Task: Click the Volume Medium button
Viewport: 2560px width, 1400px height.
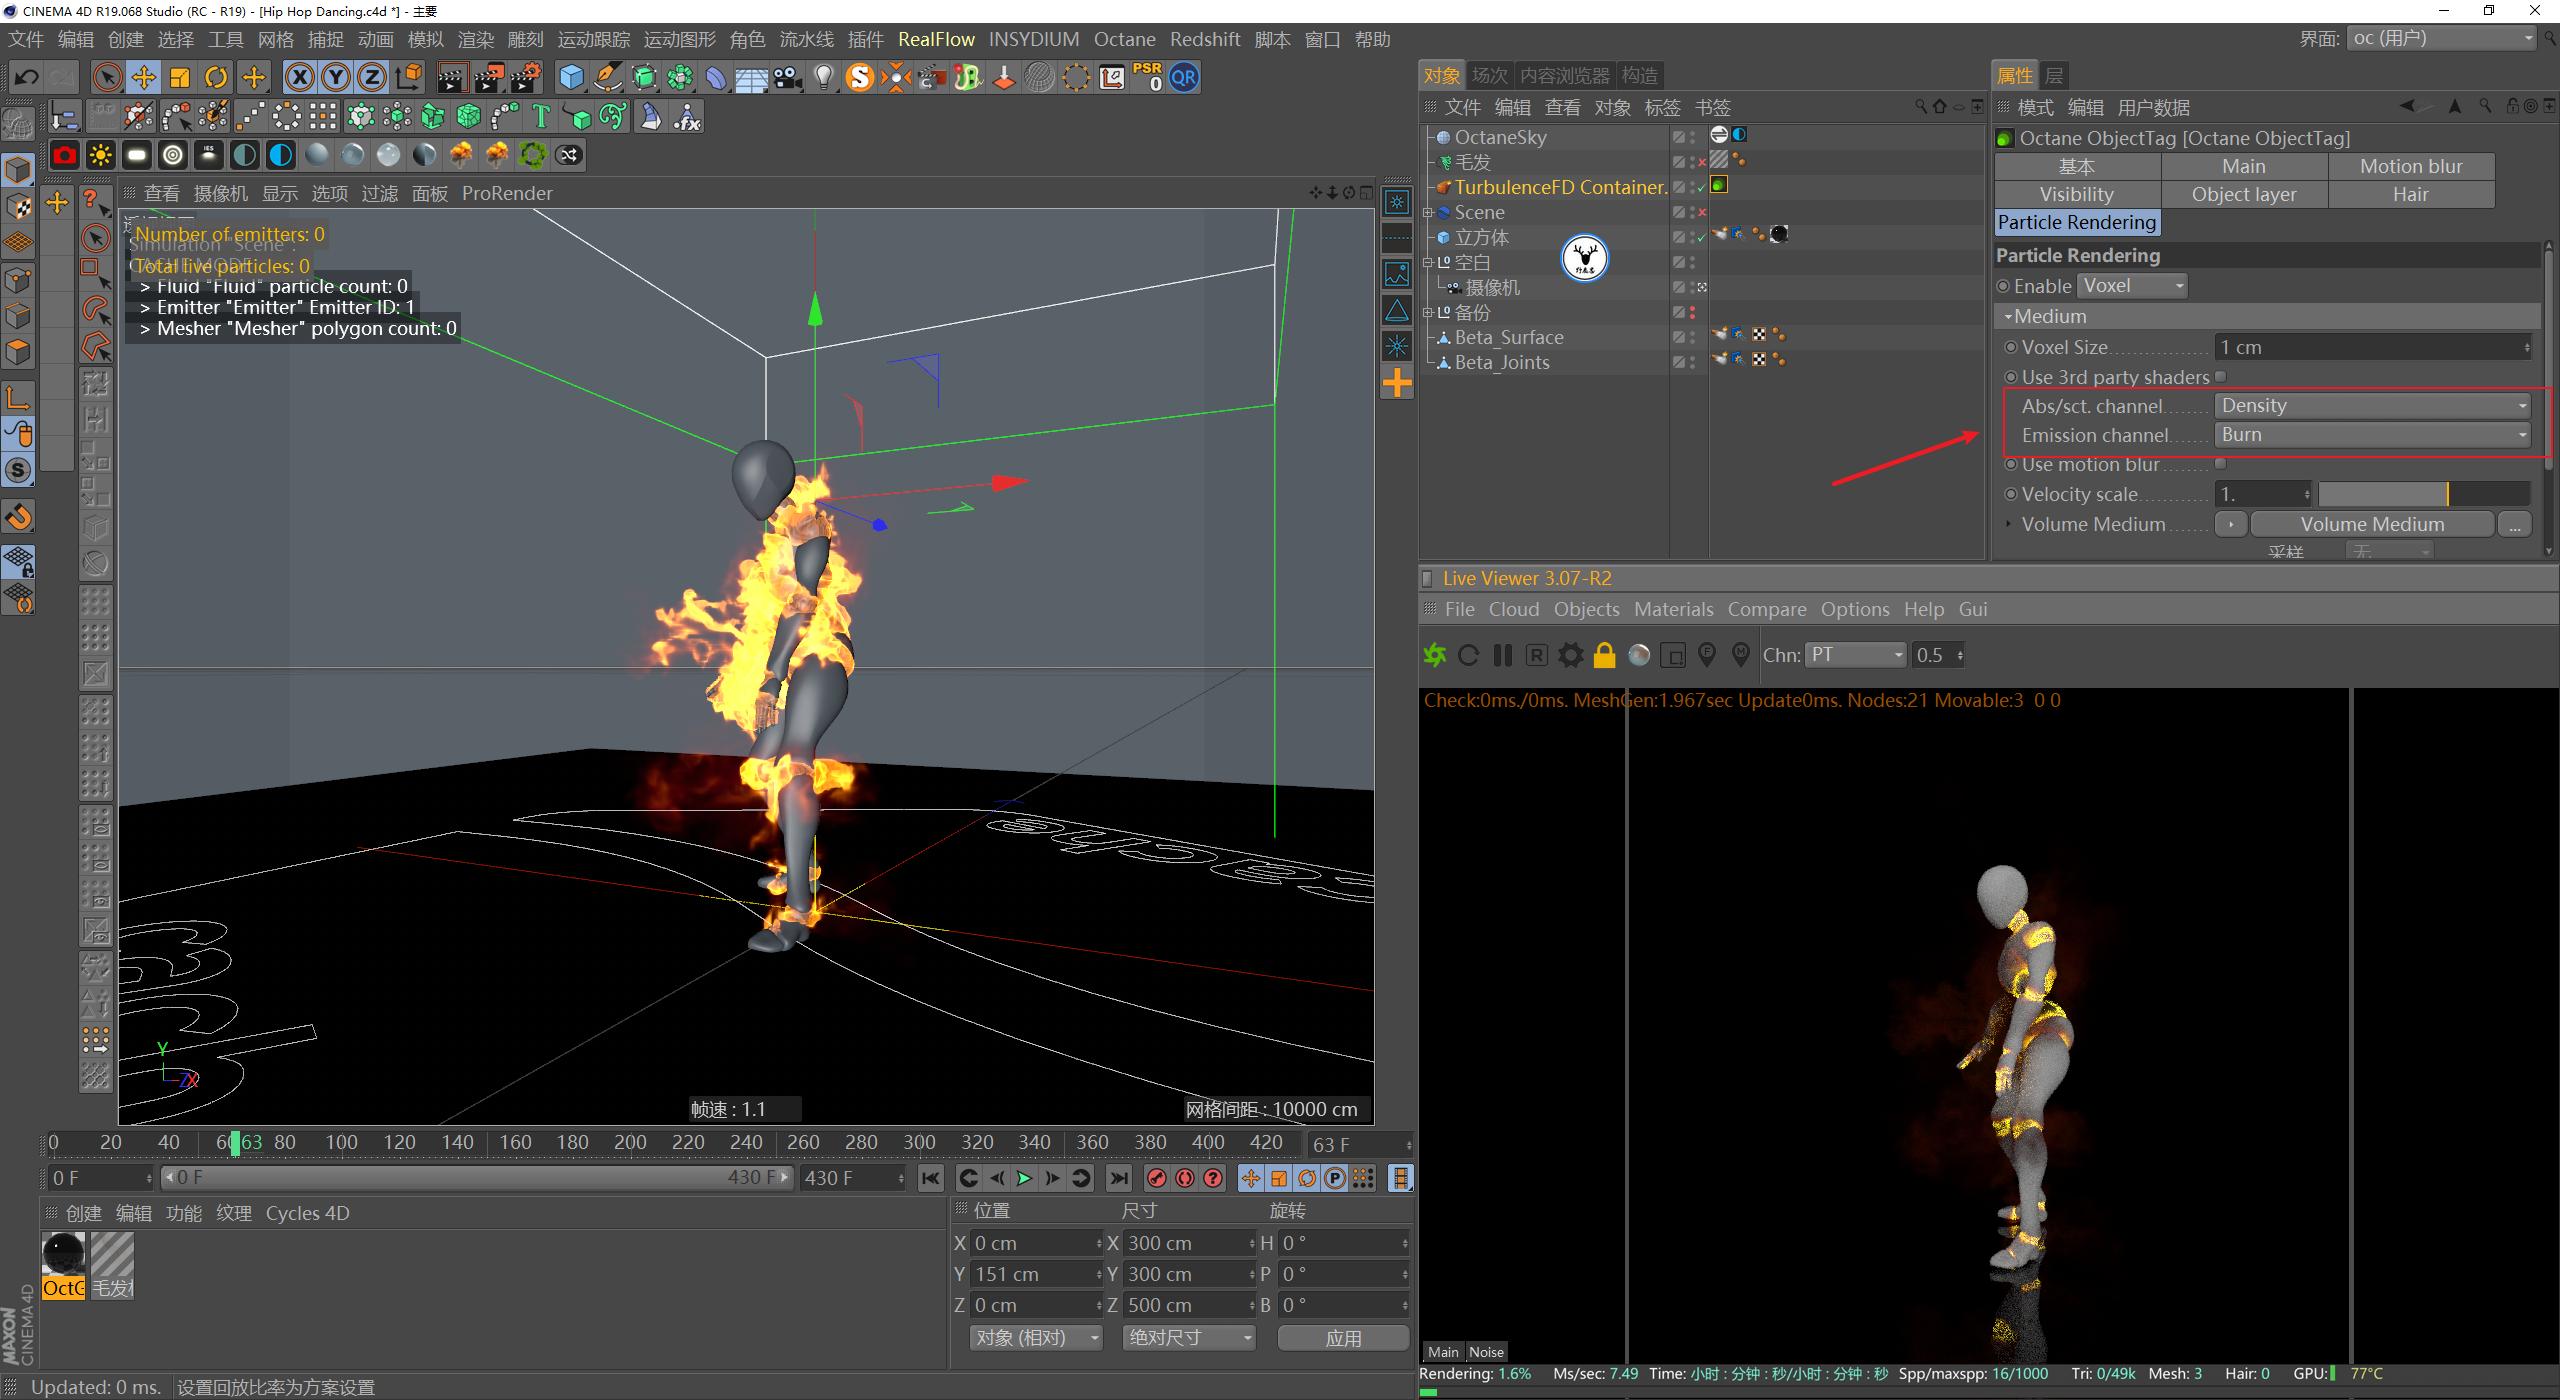Action: (2371, 523)
